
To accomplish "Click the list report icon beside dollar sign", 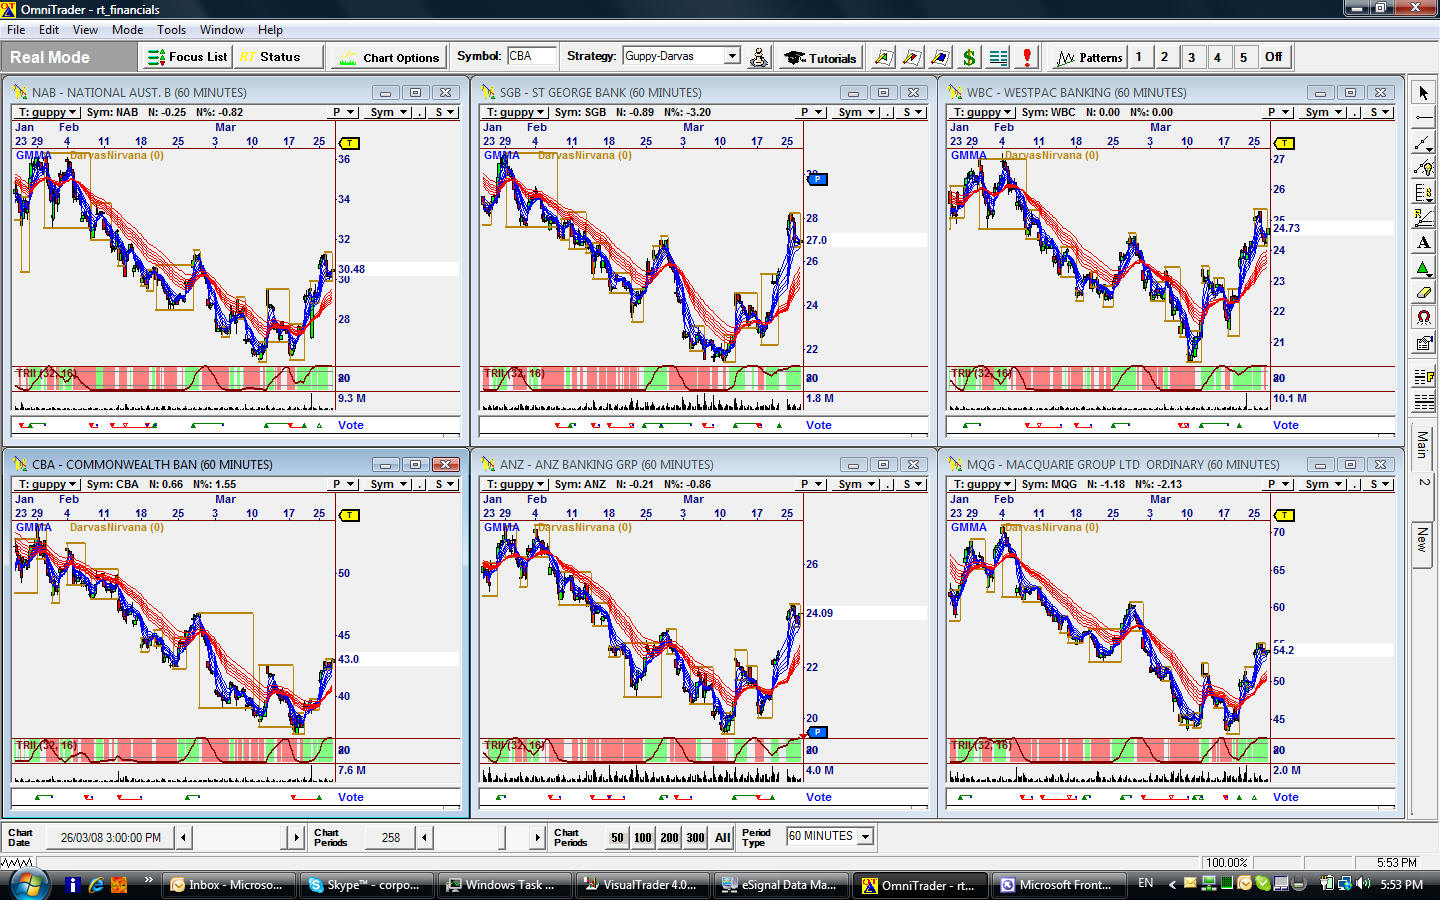I will 998,57.
